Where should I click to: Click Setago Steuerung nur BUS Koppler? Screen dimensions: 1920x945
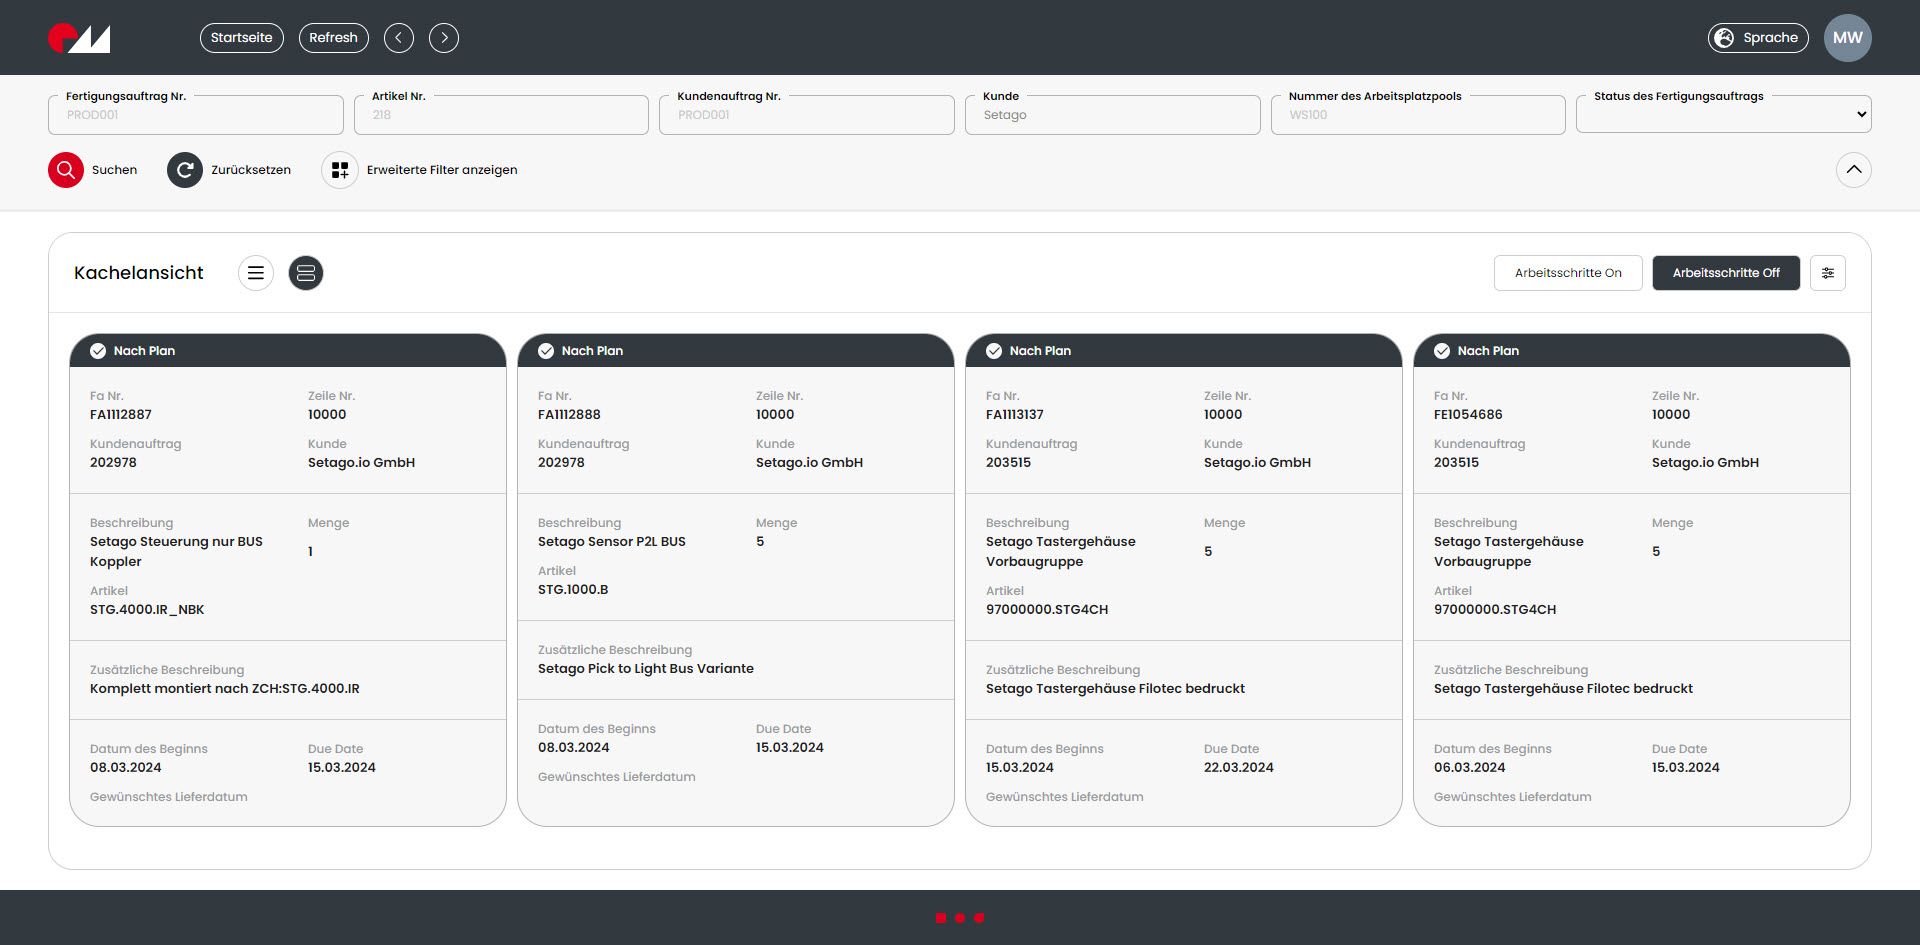(176, 552)
